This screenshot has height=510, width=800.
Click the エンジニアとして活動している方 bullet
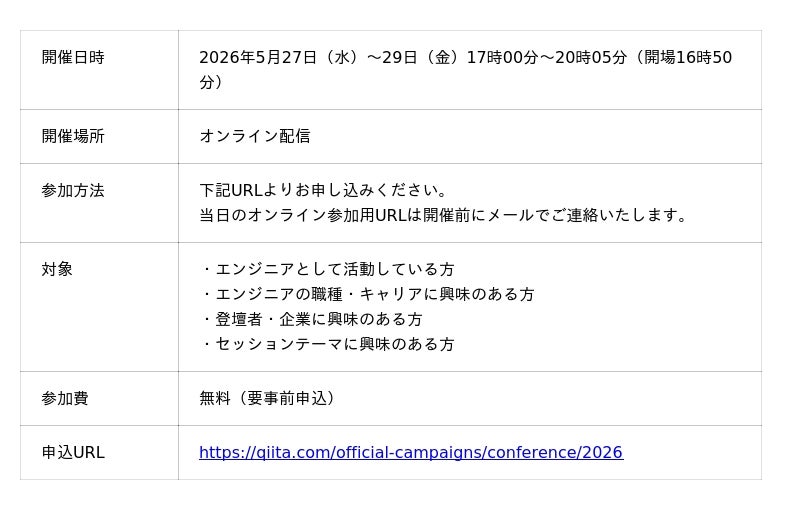[x=327, y=270]
